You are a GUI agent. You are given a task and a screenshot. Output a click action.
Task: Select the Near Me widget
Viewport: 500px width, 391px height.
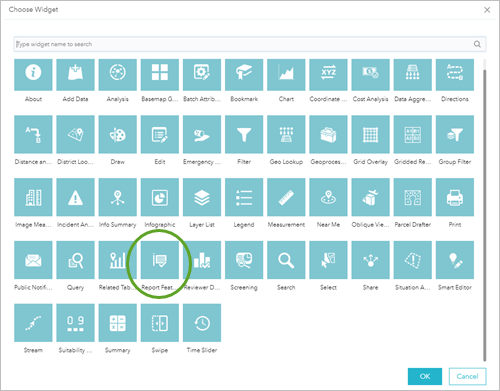(x=328, y=197)
